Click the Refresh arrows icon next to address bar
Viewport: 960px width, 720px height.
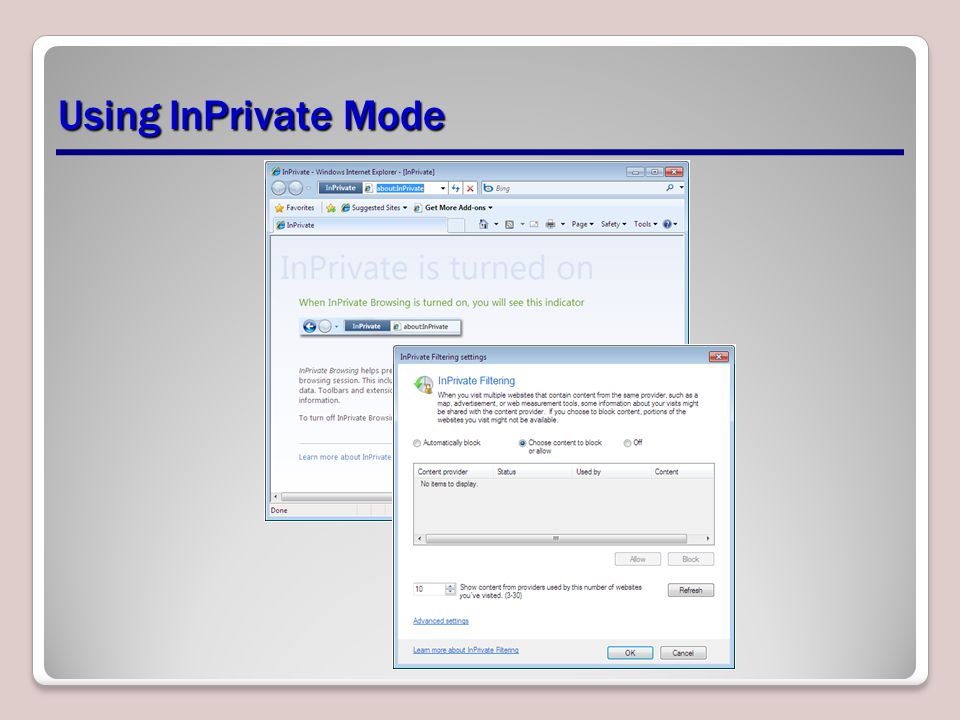coord(456,189)
